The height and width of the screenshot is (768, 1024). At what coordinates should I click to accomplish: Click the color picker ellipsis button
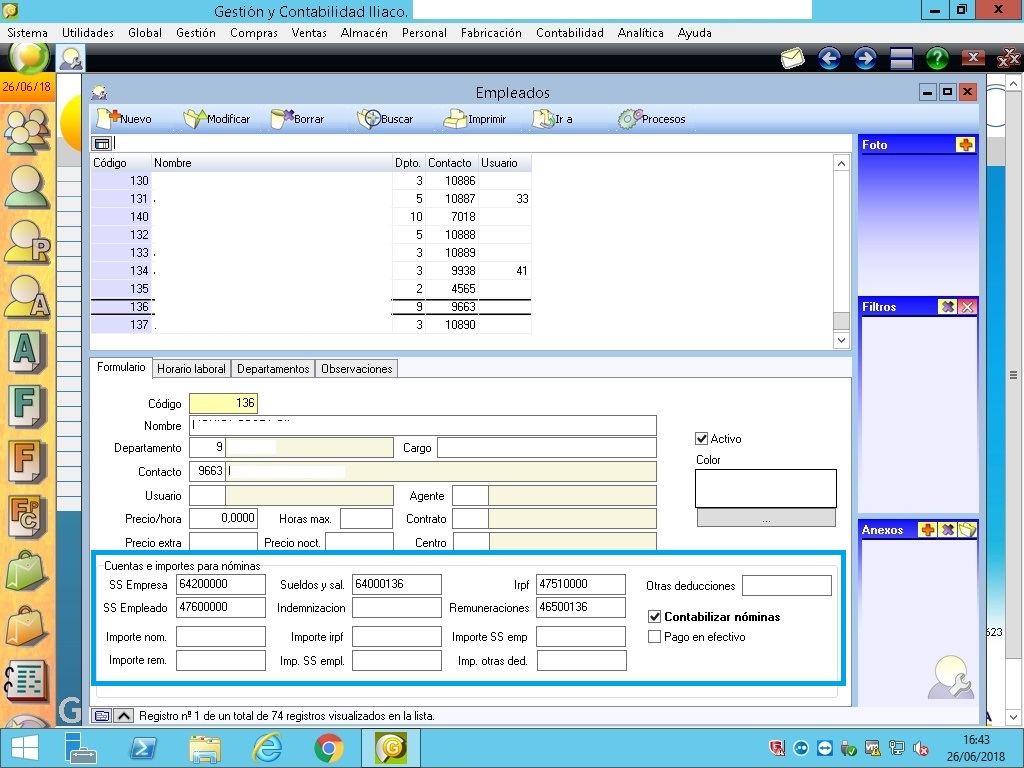766,519
